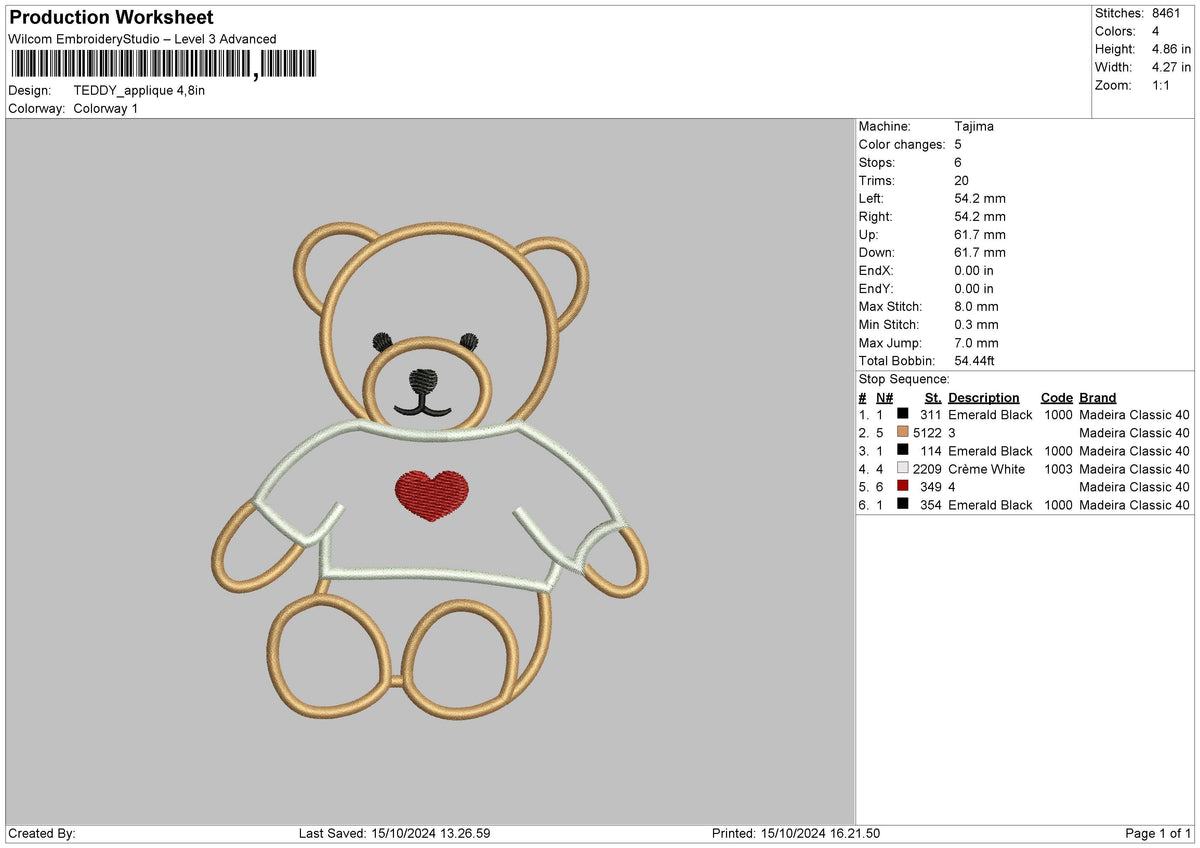Select the red heart on the teddy's shirt
Viewport: 1200px width, 848px height.
tap(428, 492)
